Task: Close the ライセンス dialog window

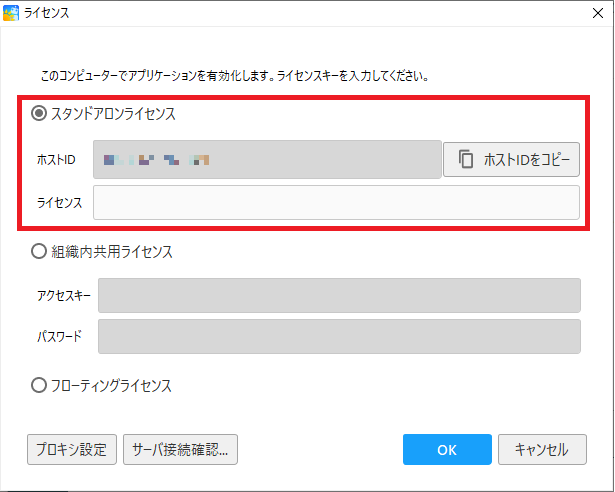Action: [x=598, y=13]
